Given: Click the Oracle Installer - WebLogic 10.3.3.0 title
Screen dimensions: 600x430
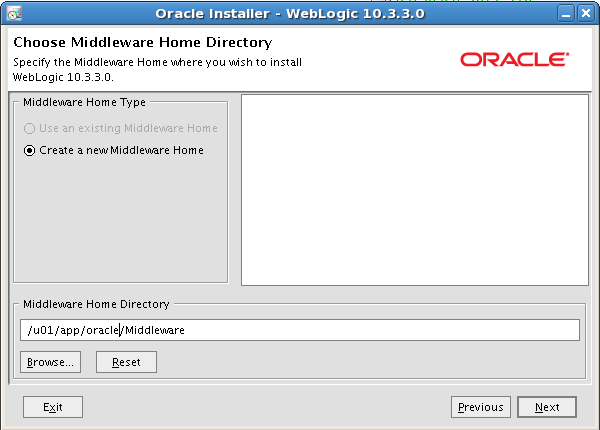Looking at the screenshot, I should tap(290, 14).
